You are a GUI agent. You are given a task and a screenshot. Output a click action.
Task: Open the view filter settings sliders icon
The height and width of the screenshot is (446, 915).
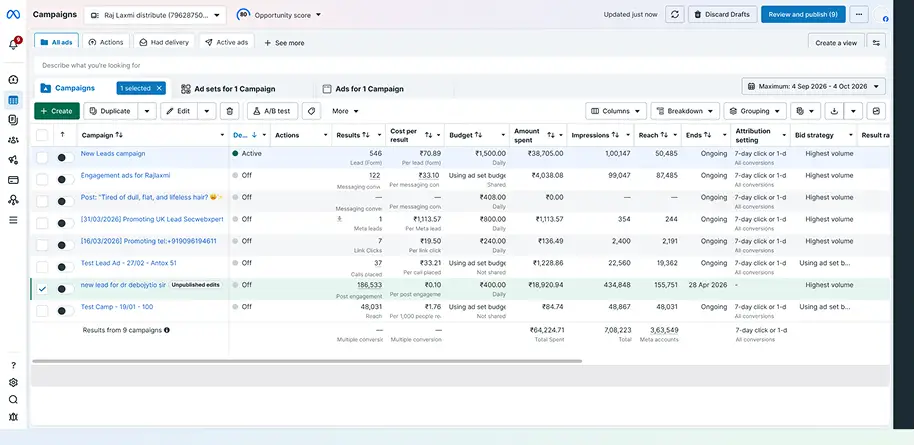(x=876, y=43)
